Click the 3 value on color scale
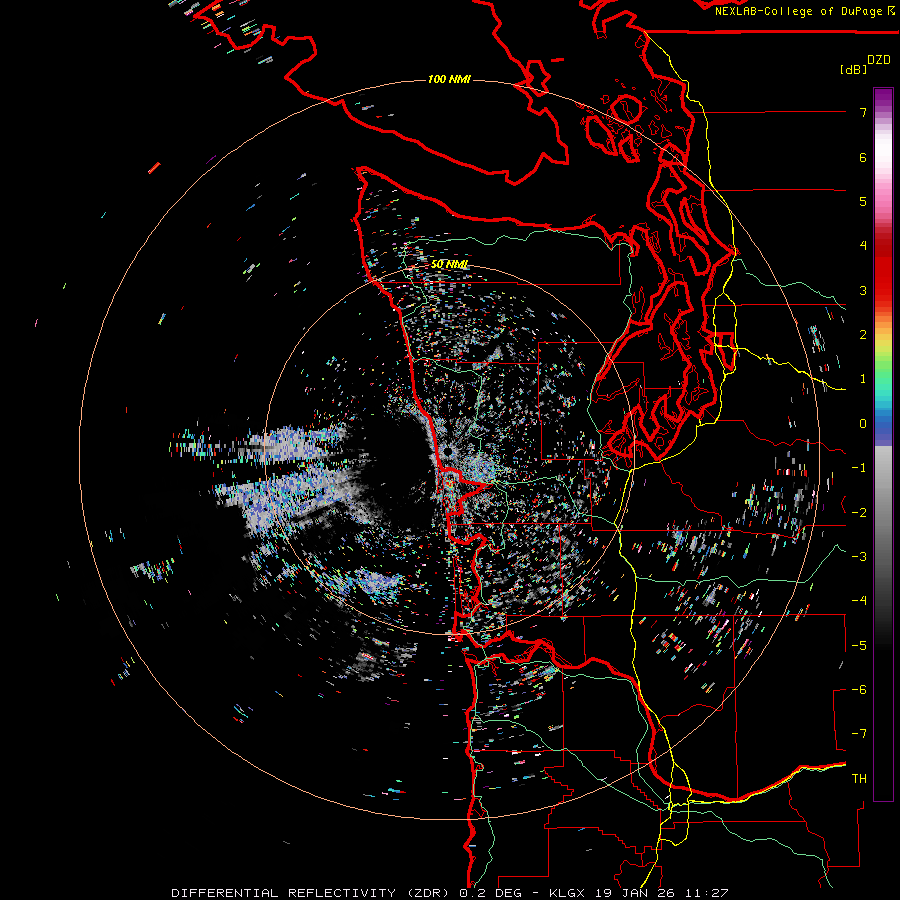 pos(863,290)
